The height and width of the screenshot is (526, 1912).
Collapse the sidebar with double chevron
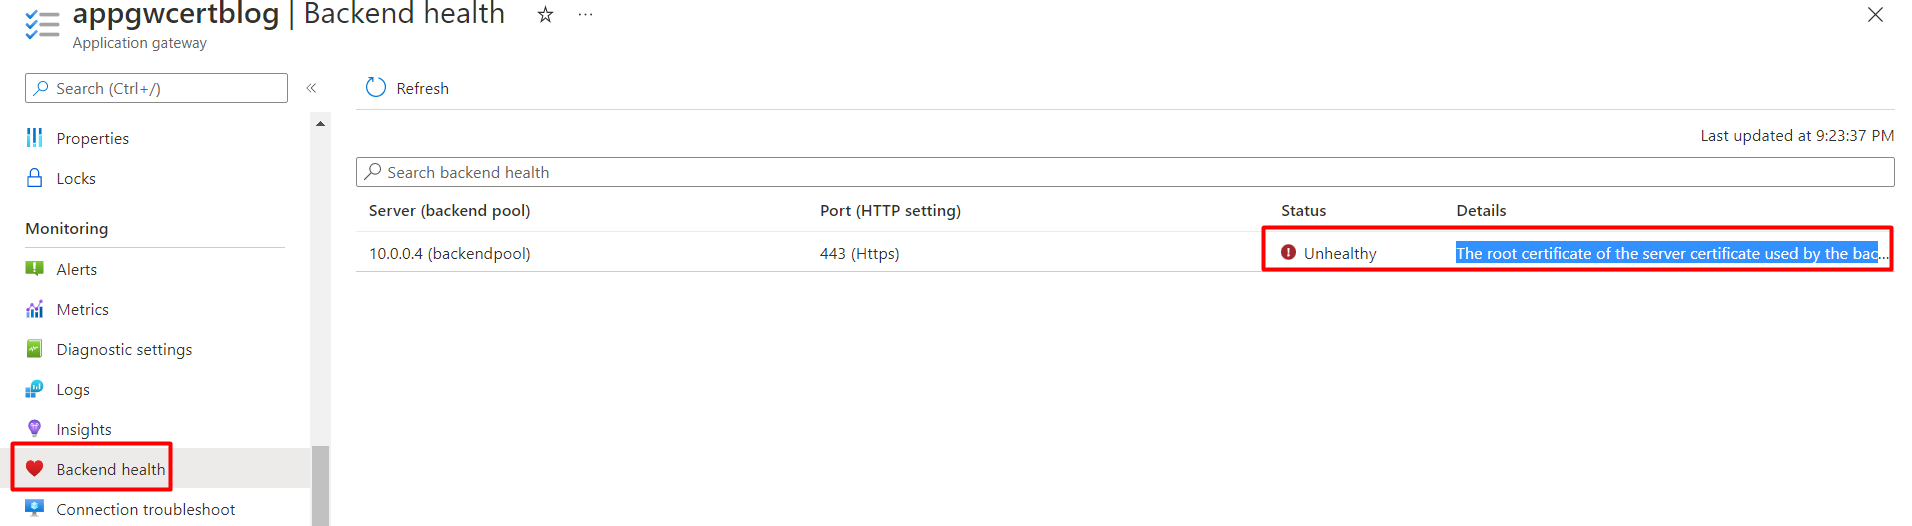click(311, 88)
